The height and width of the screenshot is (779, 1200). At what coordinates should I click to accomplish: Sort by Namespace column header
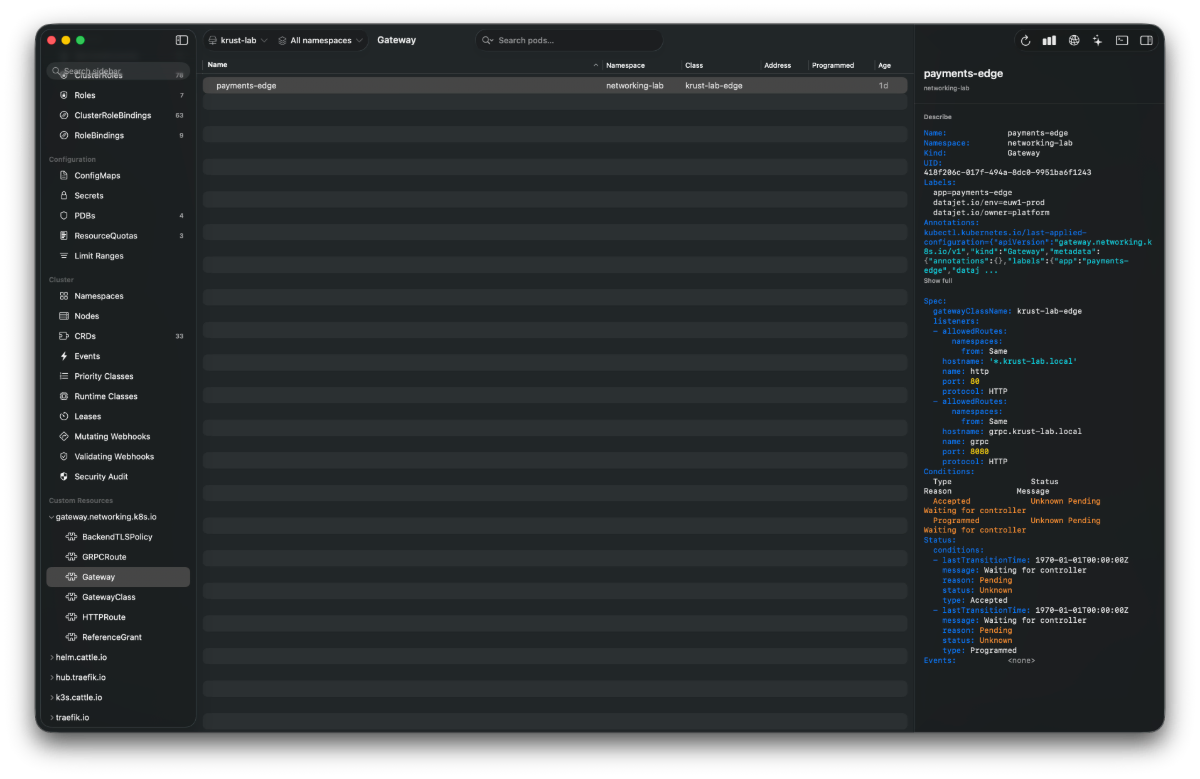point(625,65)
